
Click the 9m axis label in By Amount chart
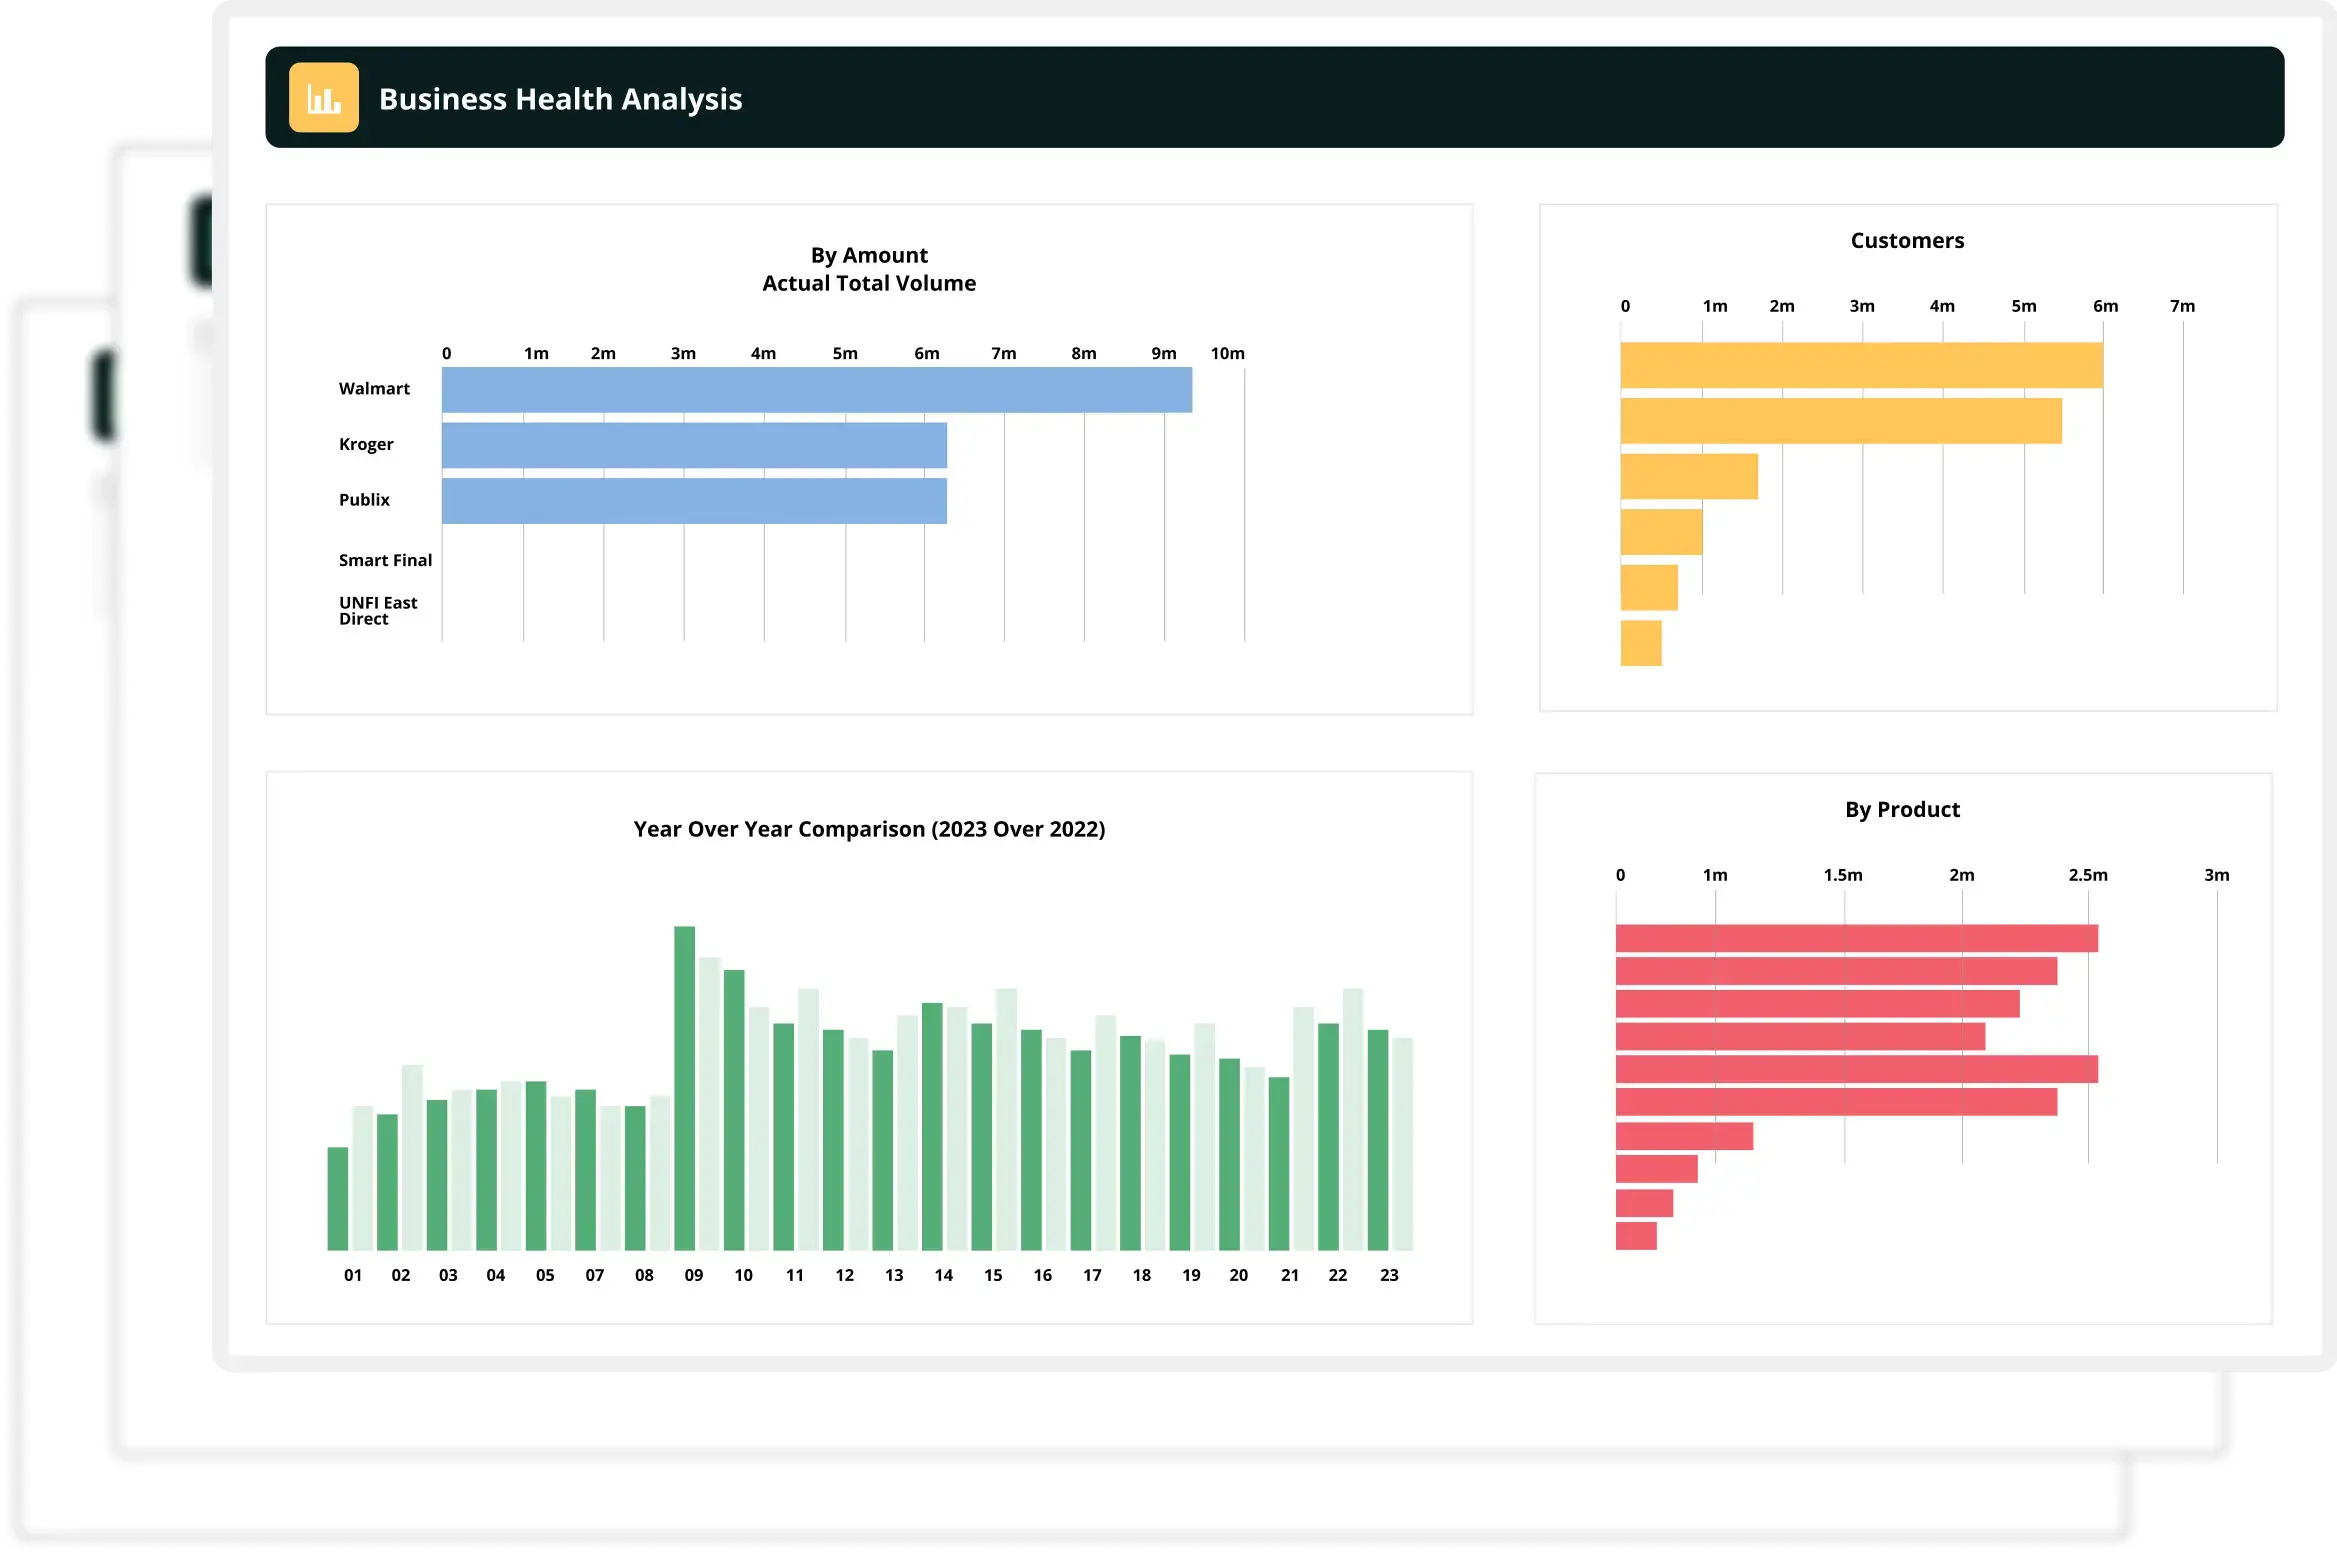coord(1163,353)
